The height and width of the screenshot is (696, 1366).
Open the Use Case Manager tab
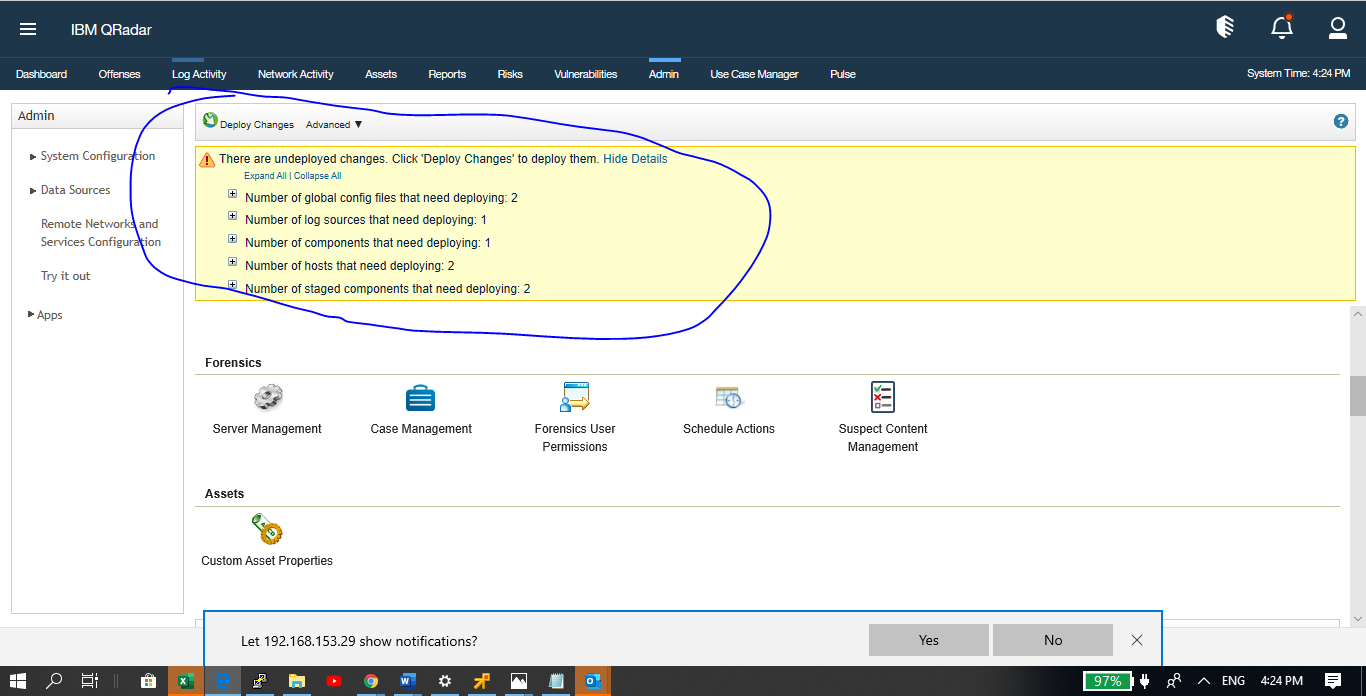coord(754,74)
